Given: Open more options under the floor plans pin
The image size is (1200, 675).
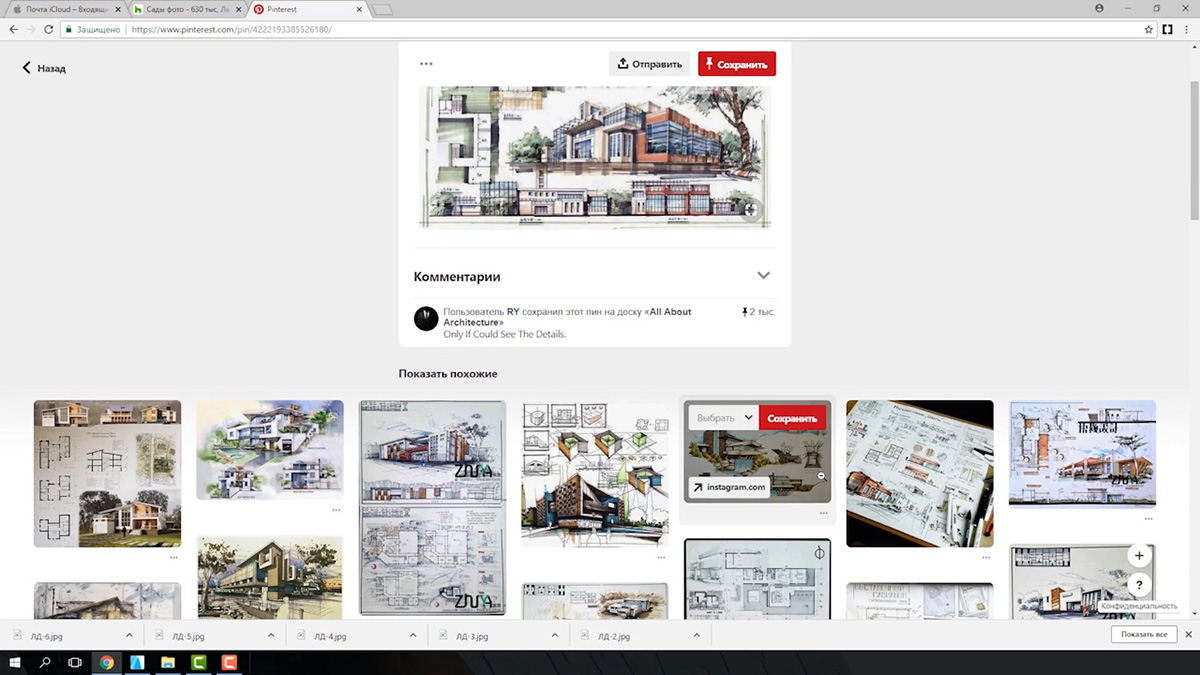Looking at the screenshot, I should pos(174,557).
